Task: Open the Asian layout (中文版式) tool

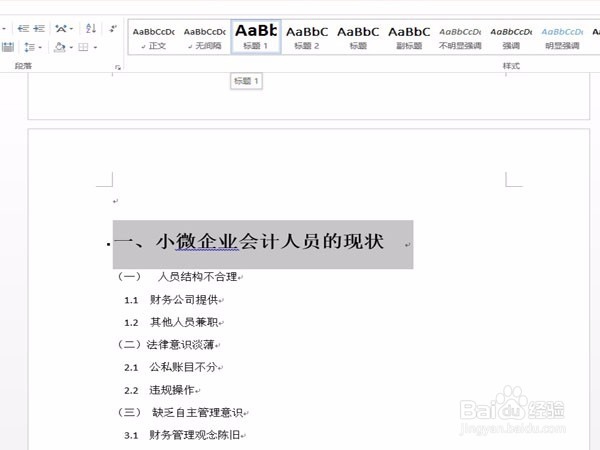Action: pos(61,28)
